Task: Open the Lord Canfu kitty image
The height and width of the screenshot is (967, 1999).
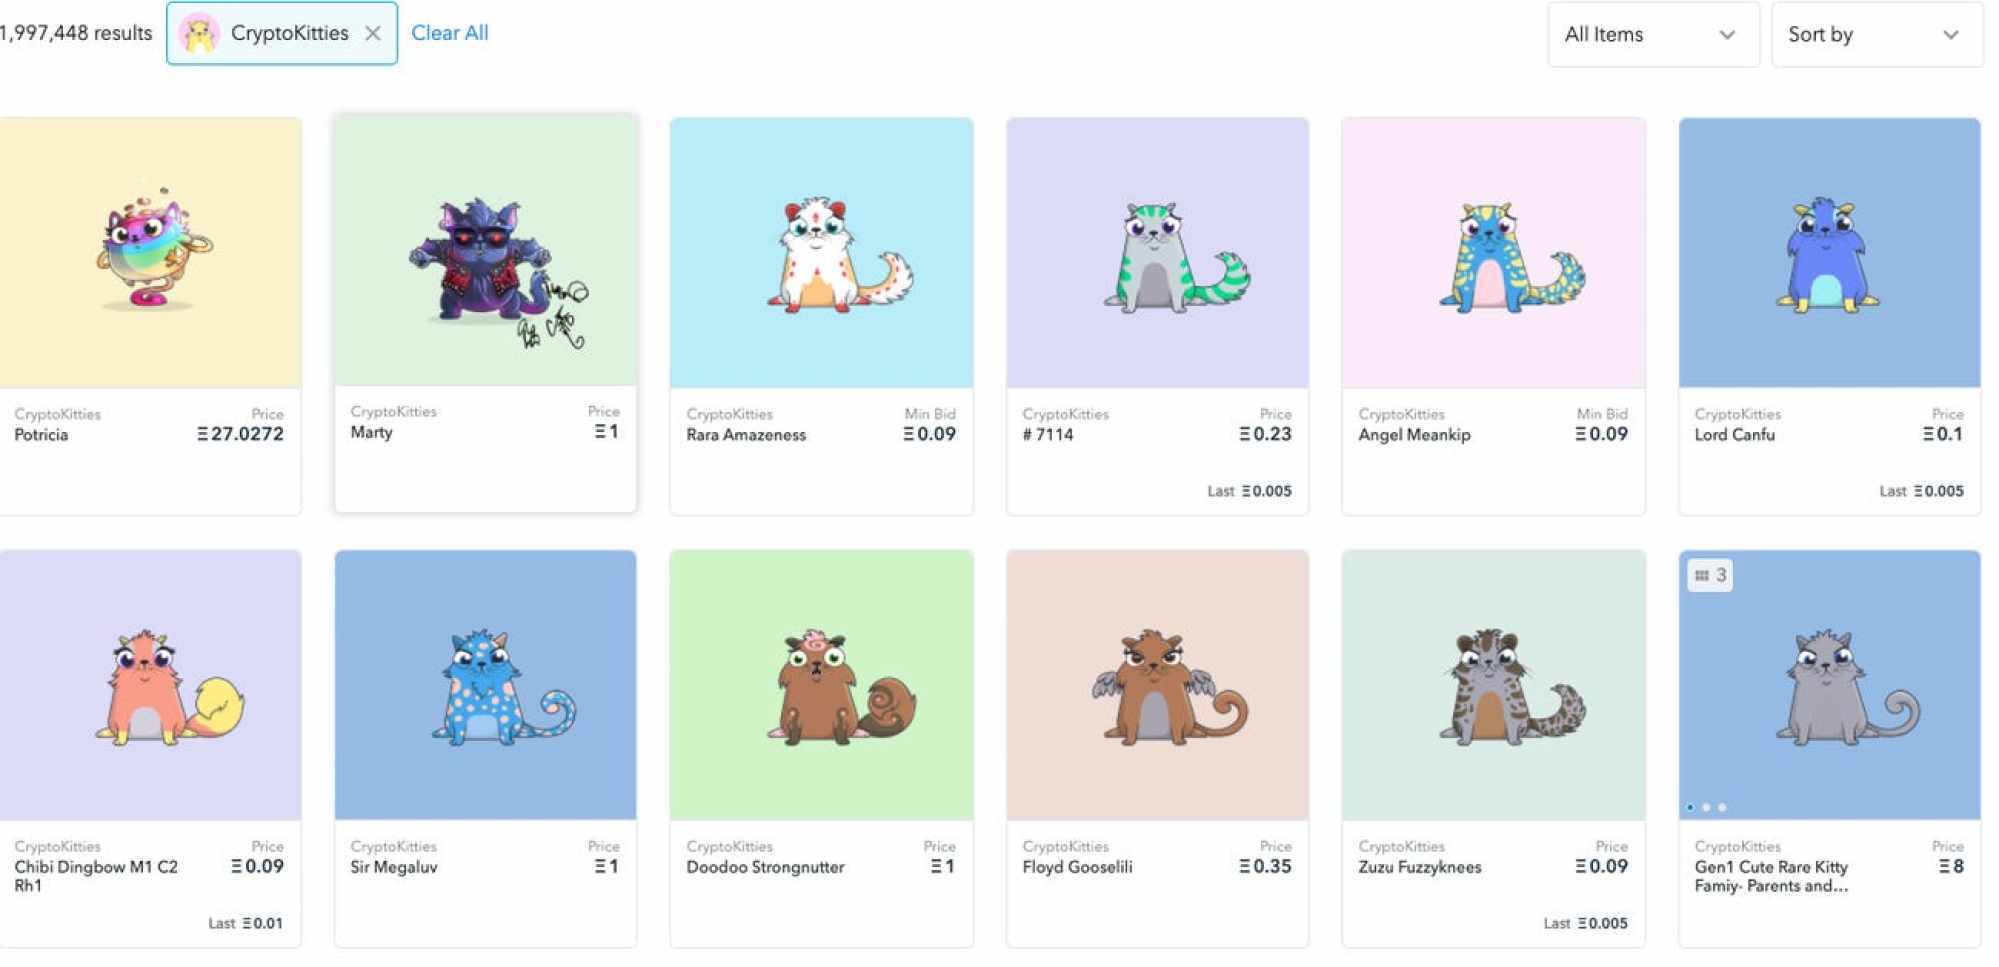Action: pos(1829,252)
